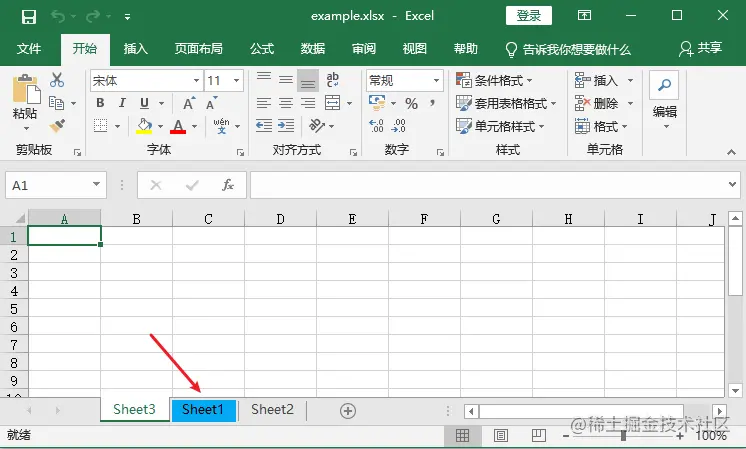This screenshot has width=746, height=449.
Task: Open the font color dropdown arrow
Action: (x=195, y=127)
